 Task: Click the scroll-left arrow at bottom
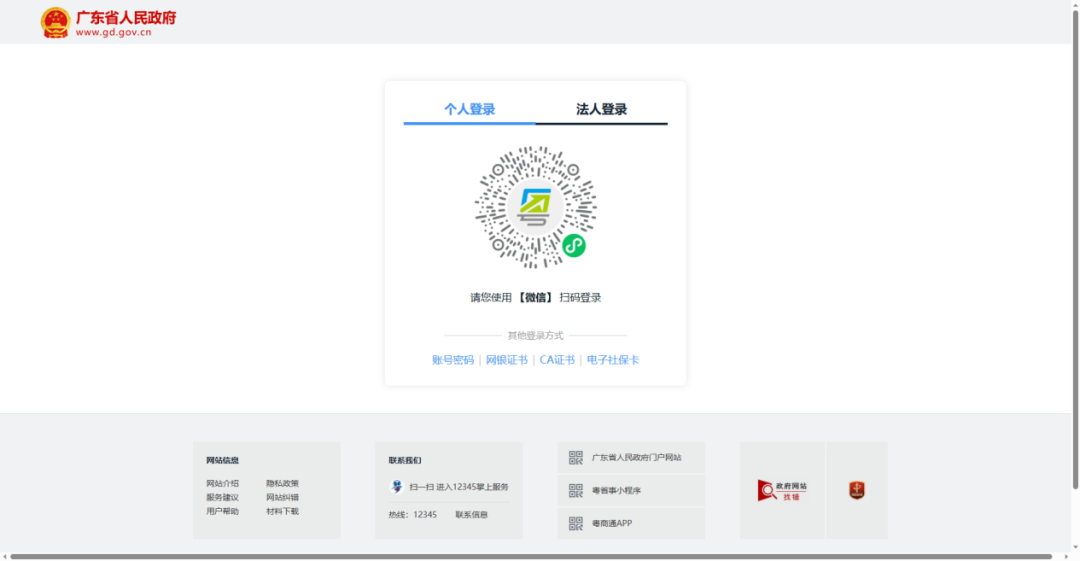tap(5, 556)
